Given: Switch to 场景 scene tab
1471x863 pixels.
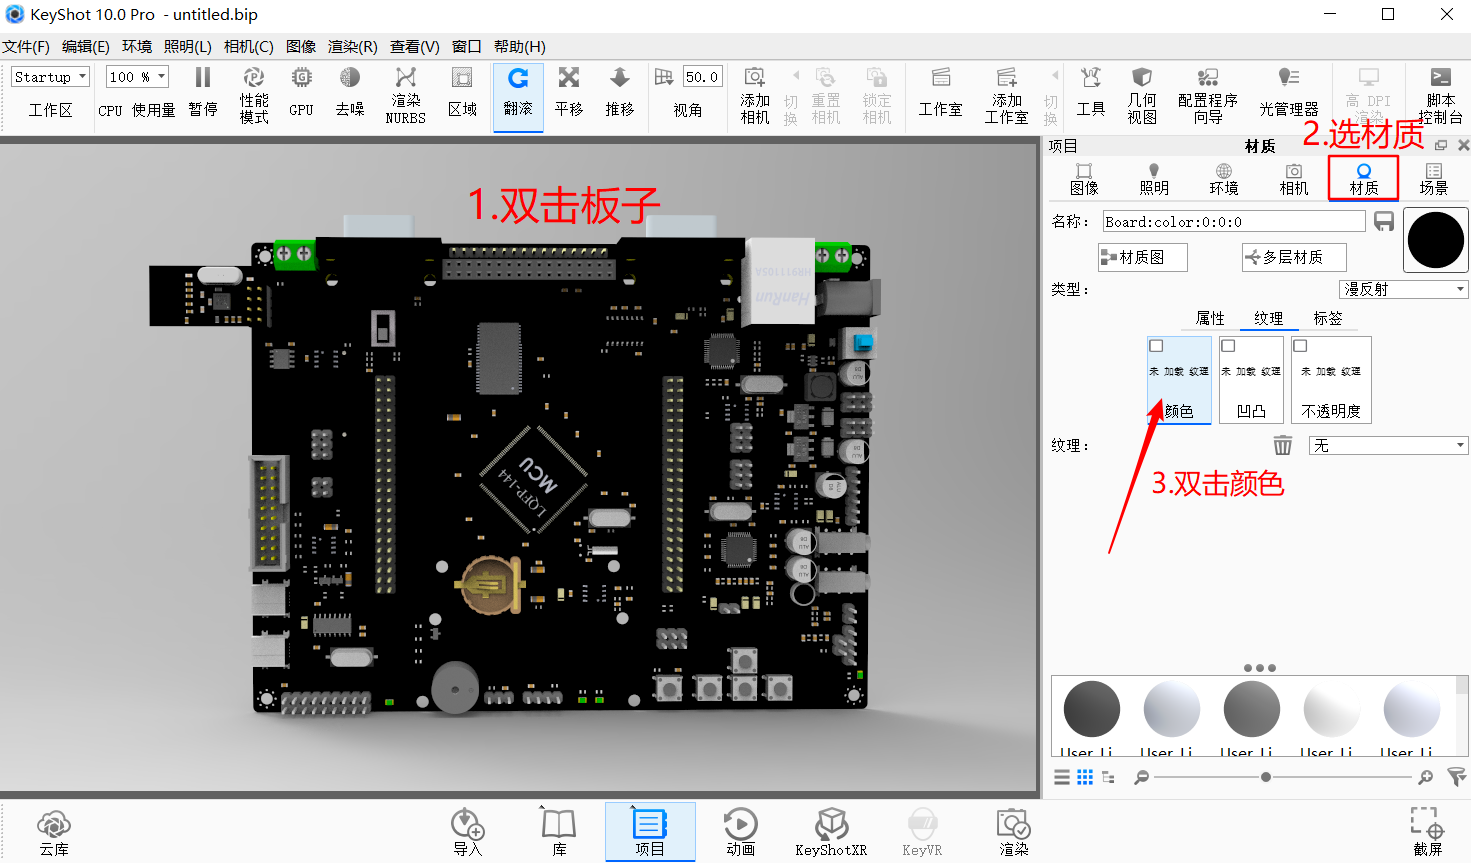Looking at the screenshot, I should pyautogui.click(x=1434, y=179).
